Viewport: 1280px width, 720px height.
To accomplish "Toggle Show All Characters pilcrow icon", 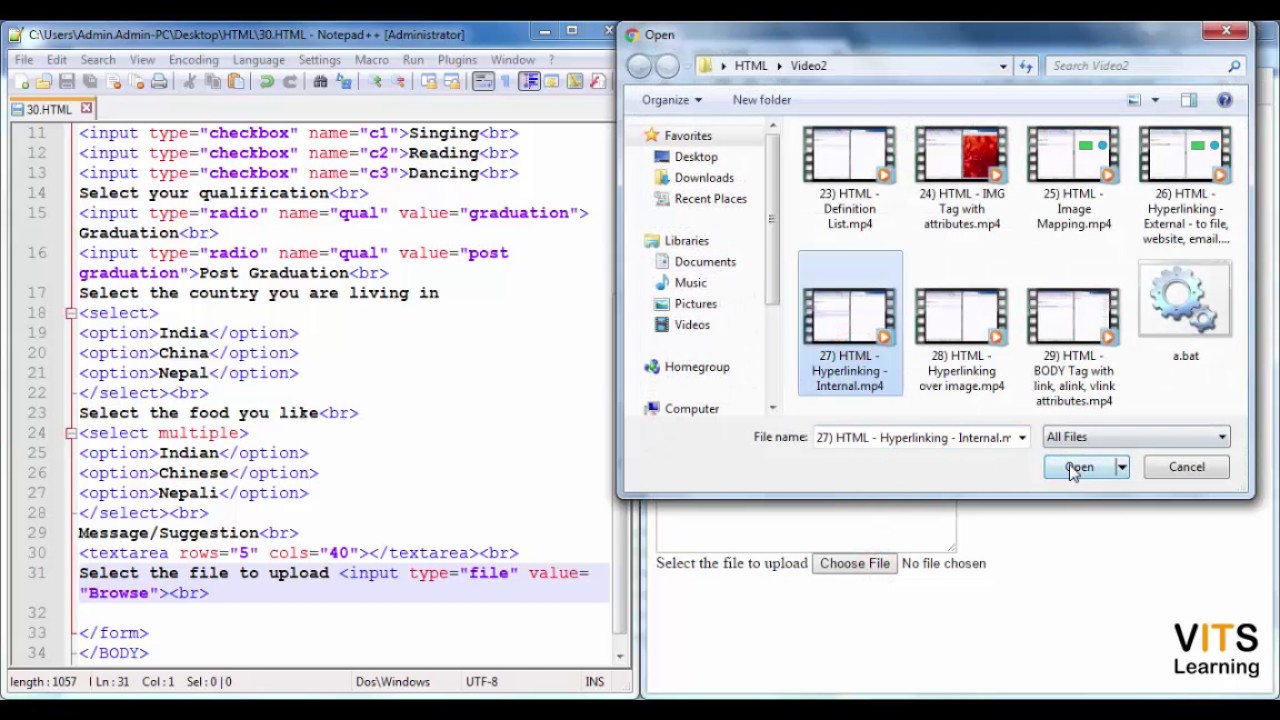I will click(x=506, y=82).
